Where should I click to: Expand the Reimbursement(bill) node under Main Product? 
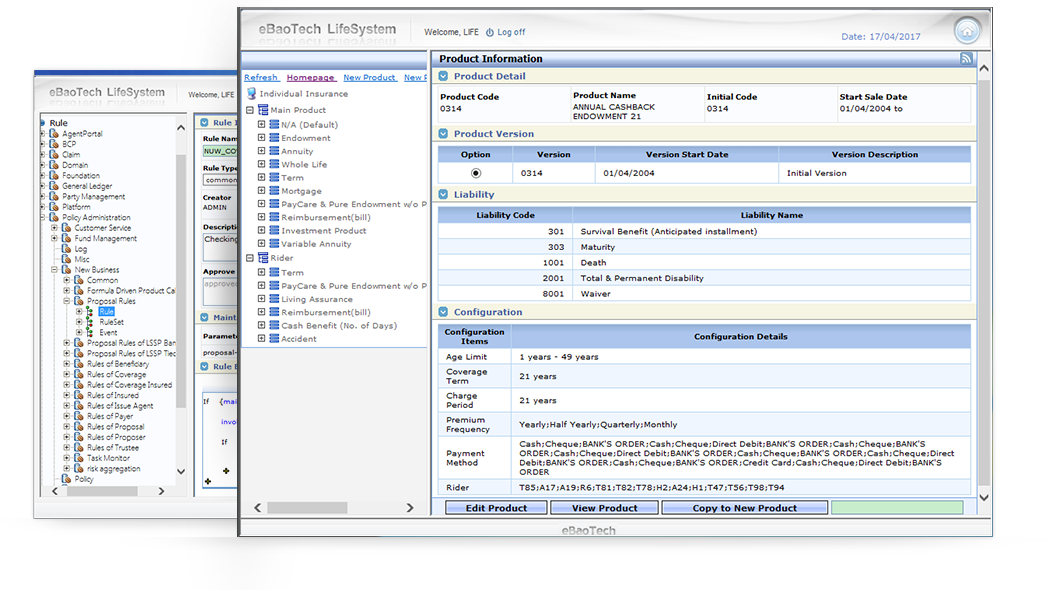coord(262,217)
